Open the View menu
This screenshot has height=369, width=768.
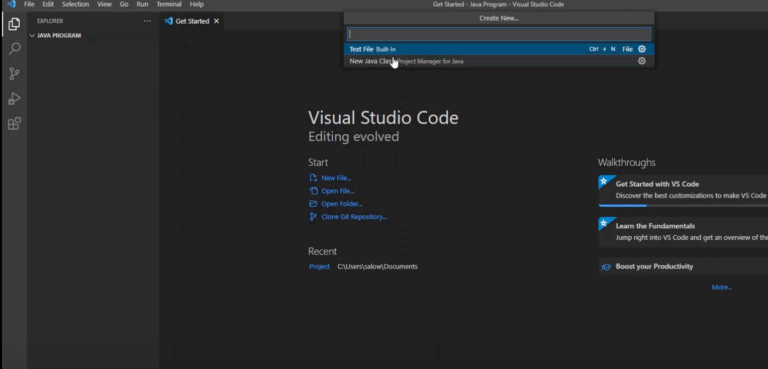[x=104, y=4]
